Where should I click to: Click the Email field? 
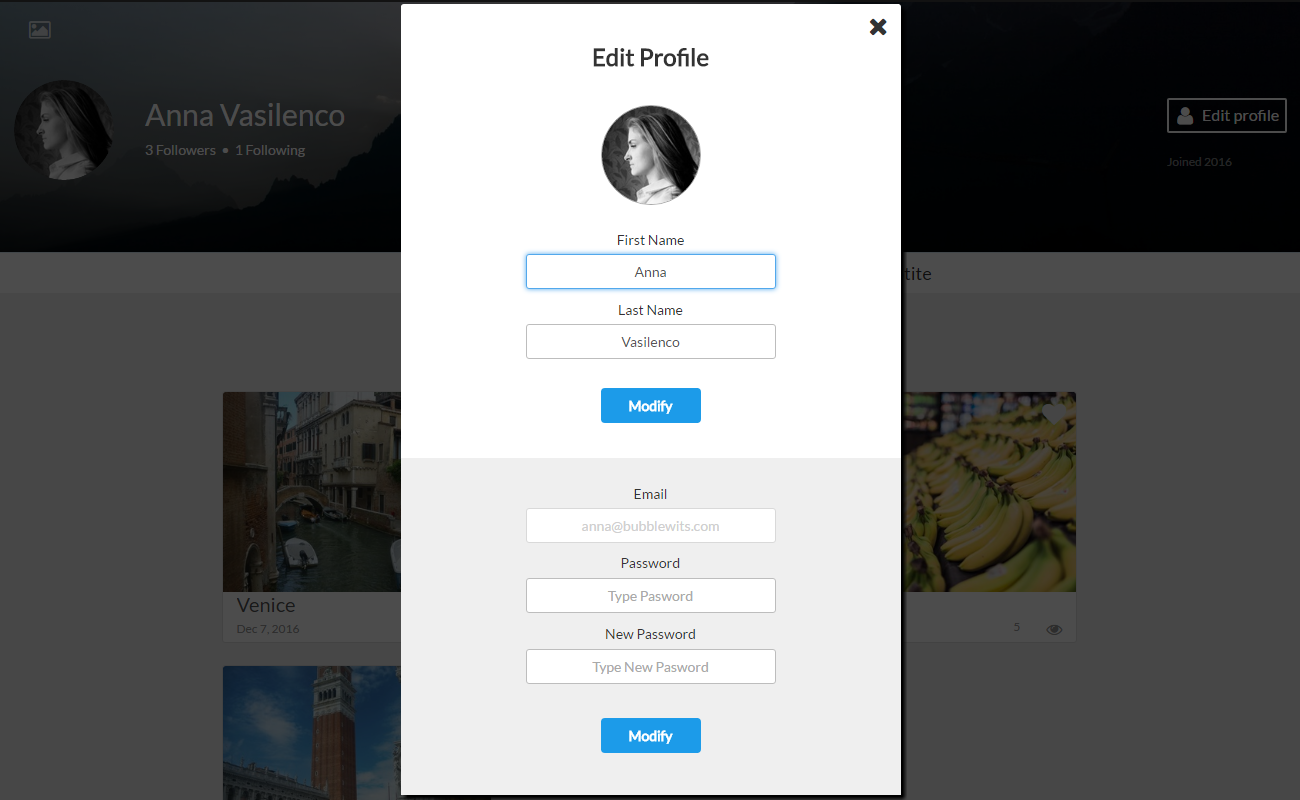[x=651, y=526]
